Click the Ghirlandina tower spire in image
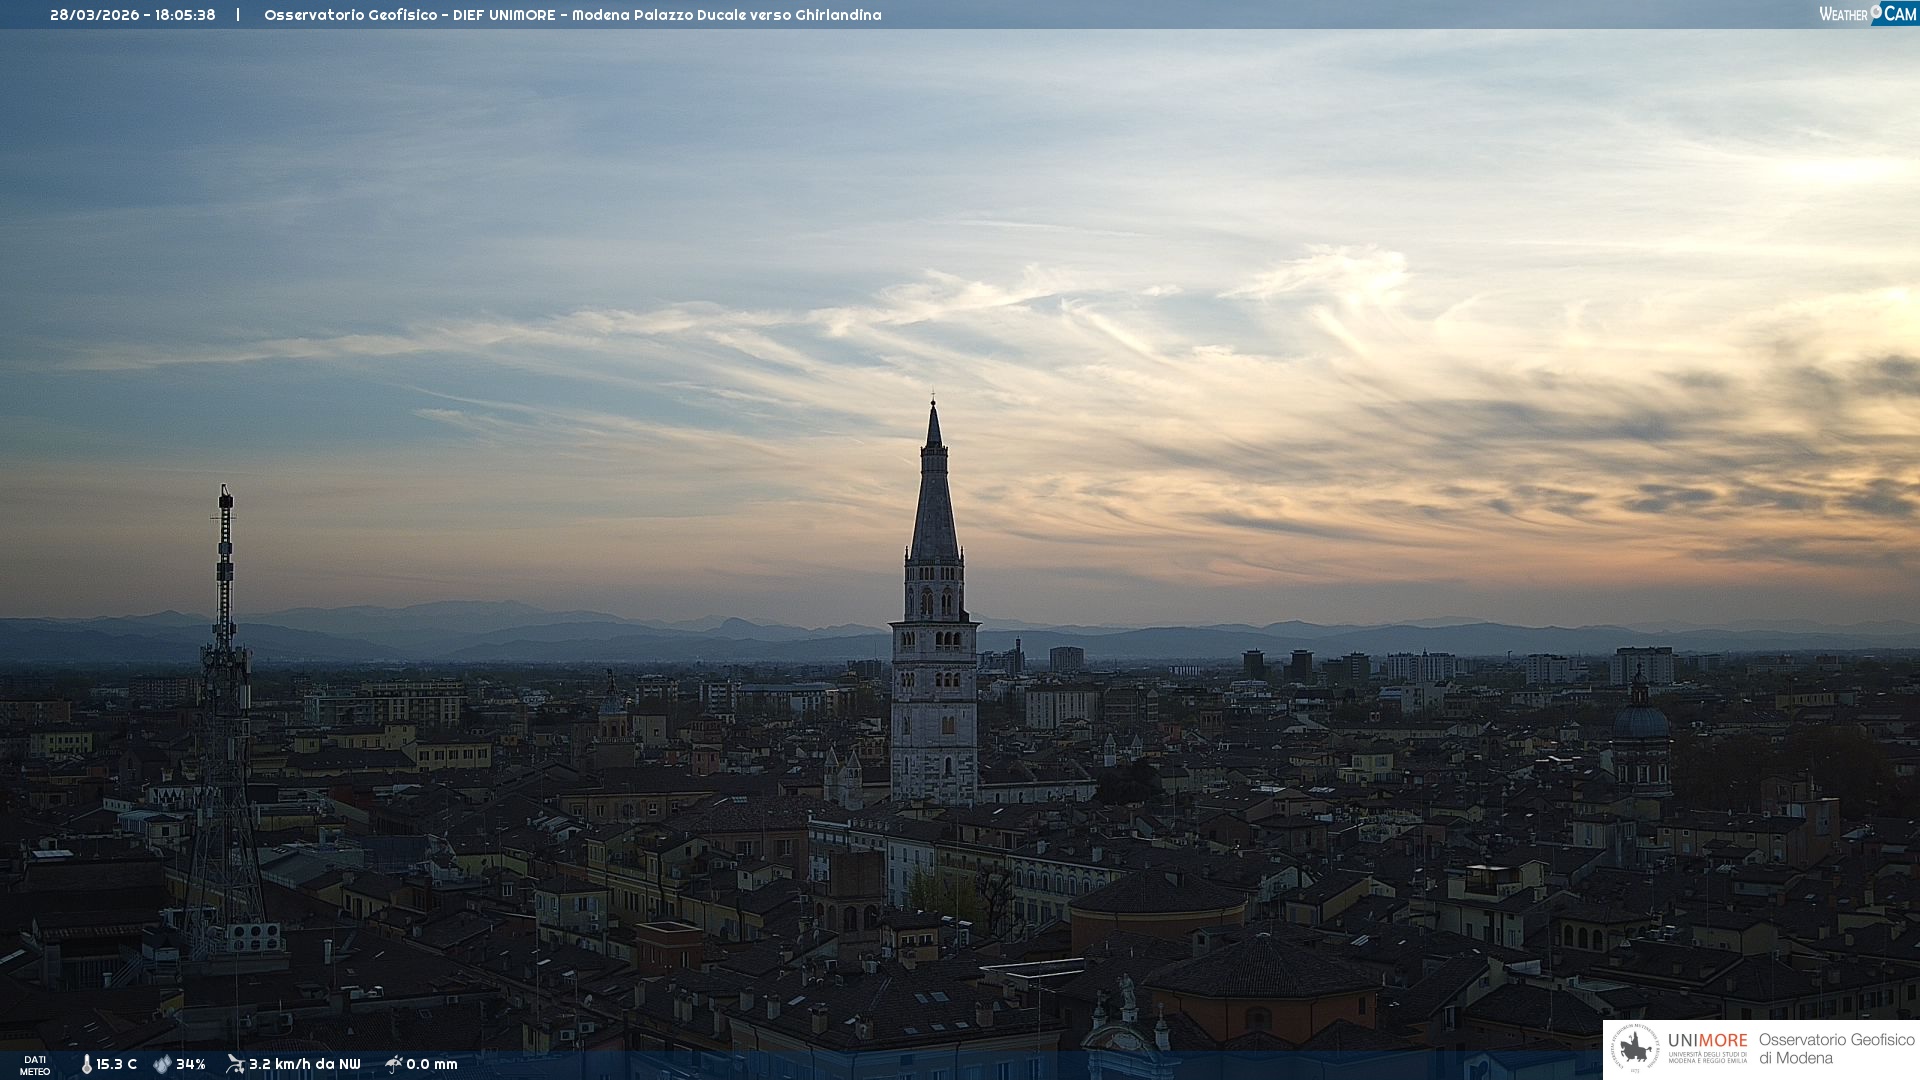This screenshot has height=1080, width=1920. [934, 500]
